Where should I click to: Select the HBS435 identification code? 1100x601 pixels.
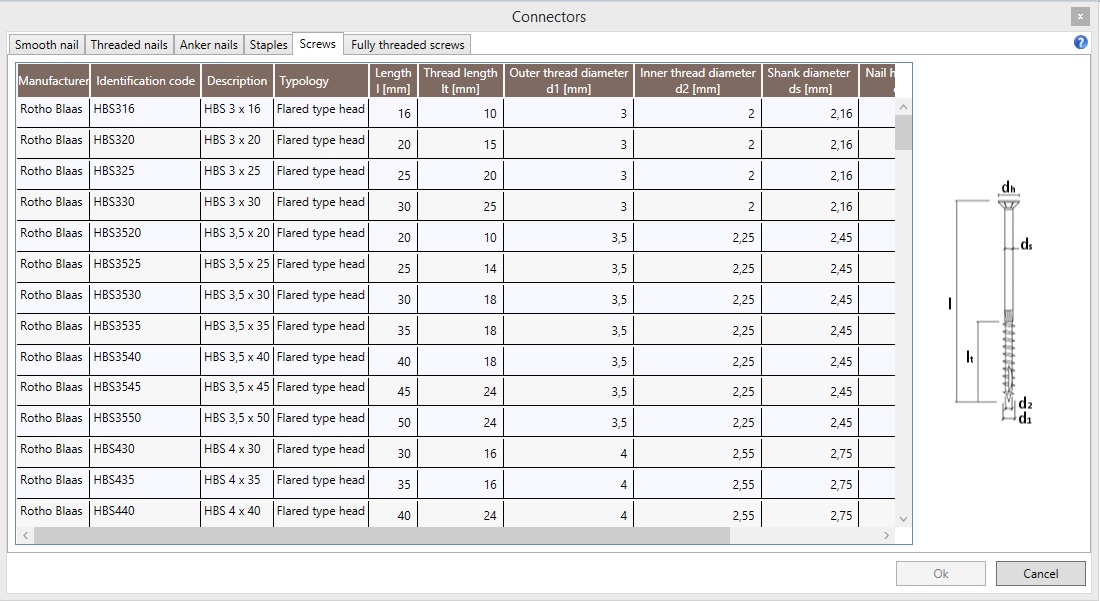click(145, 482)
